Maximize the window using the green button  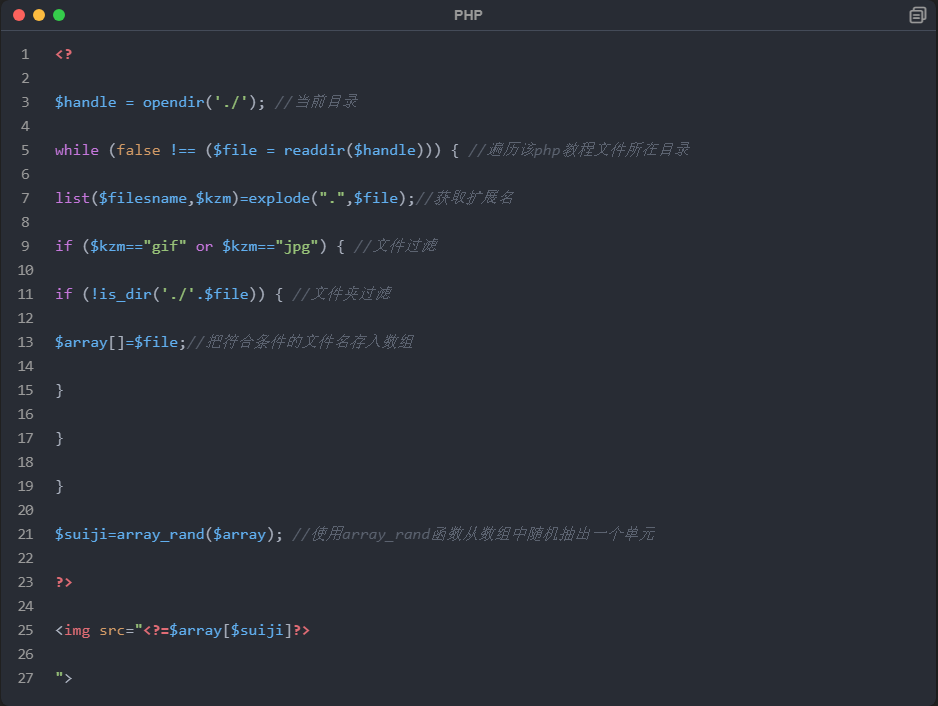coord(59,15)
